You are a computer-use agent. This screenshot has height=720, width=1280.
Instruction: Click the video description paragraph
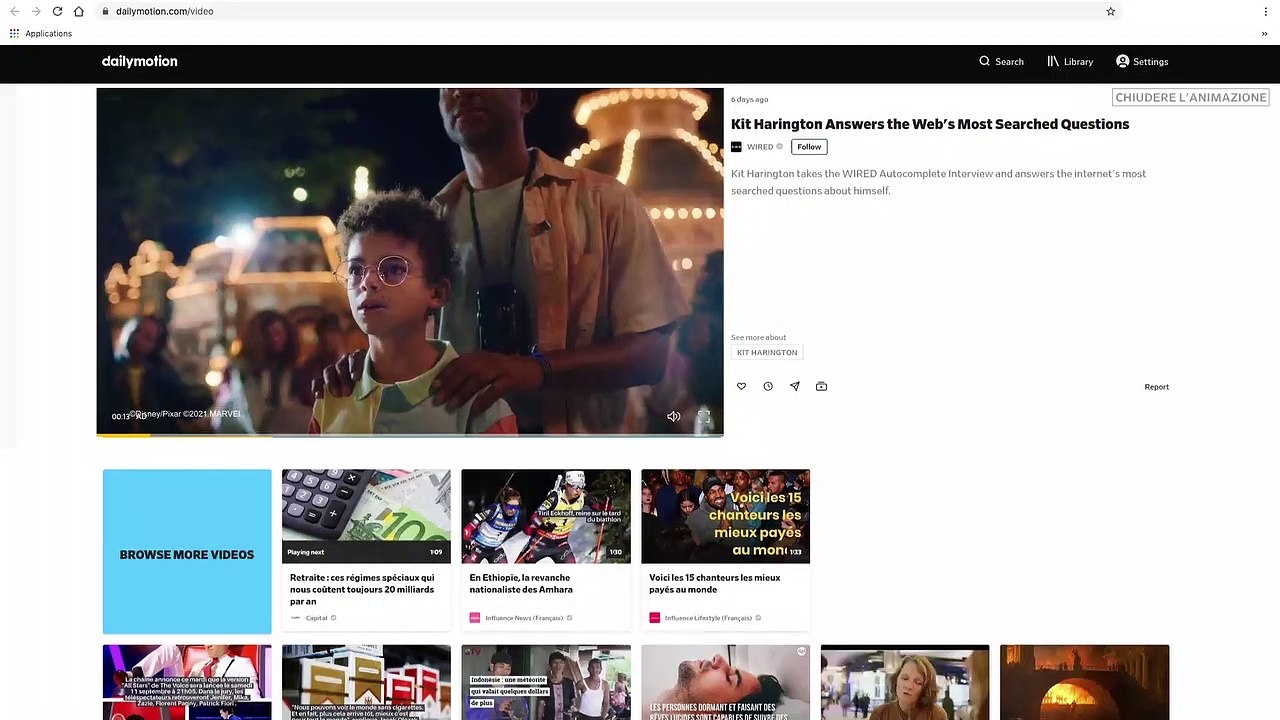(938, 182)
